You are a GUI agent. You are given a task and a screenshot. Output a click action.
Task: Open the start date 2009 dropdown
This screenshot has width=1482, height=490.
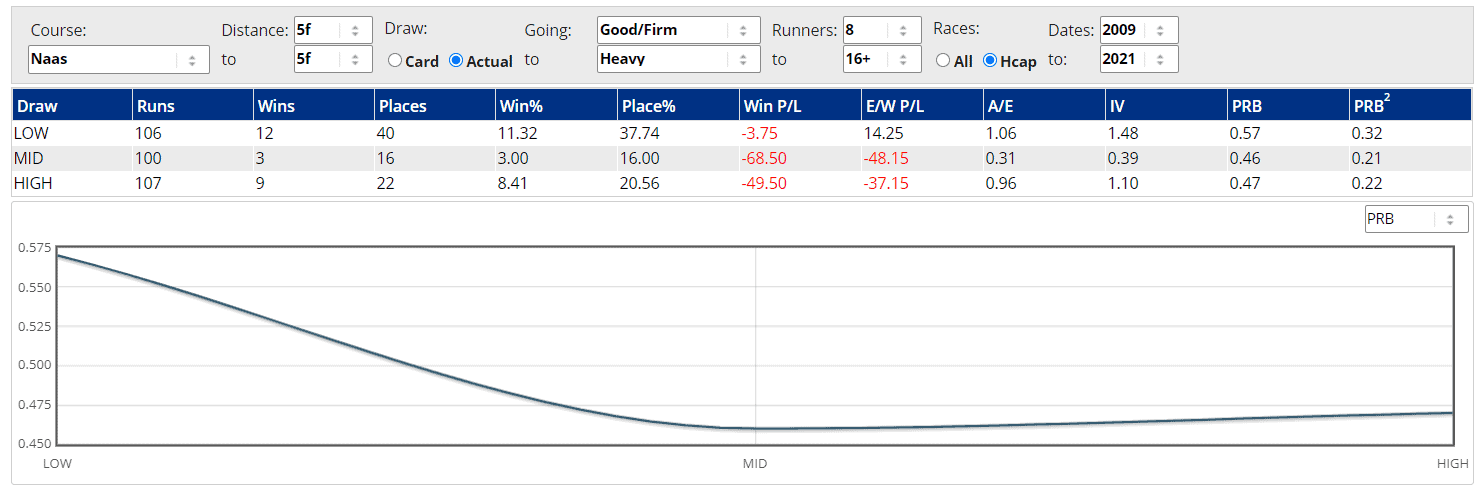1138,30
